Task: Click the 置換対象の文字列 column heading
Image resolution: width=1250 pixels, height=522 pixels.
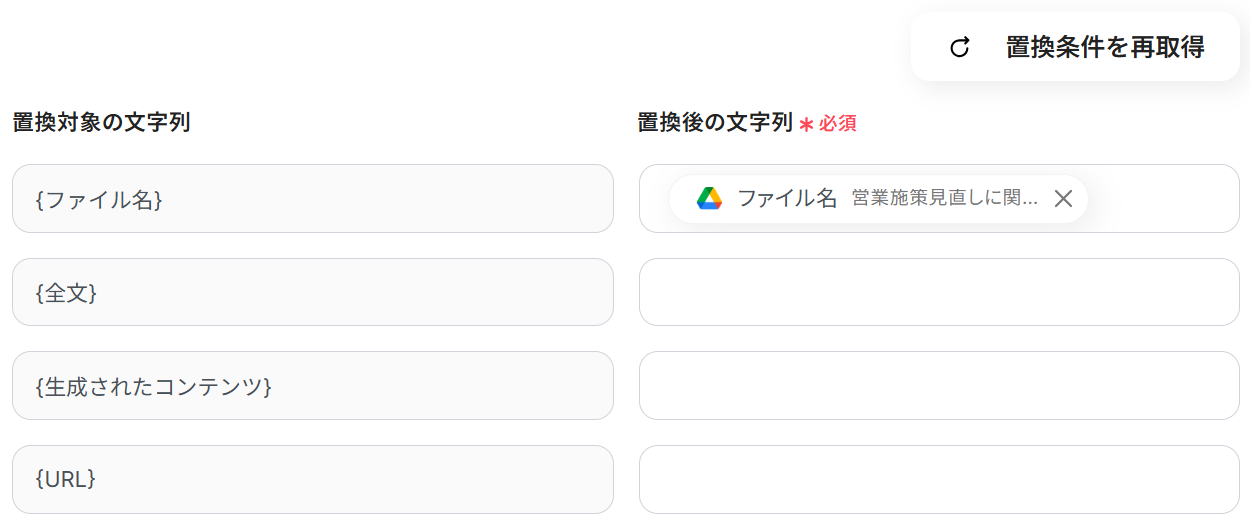Action: pyautogui.click(x=101, y=123)
